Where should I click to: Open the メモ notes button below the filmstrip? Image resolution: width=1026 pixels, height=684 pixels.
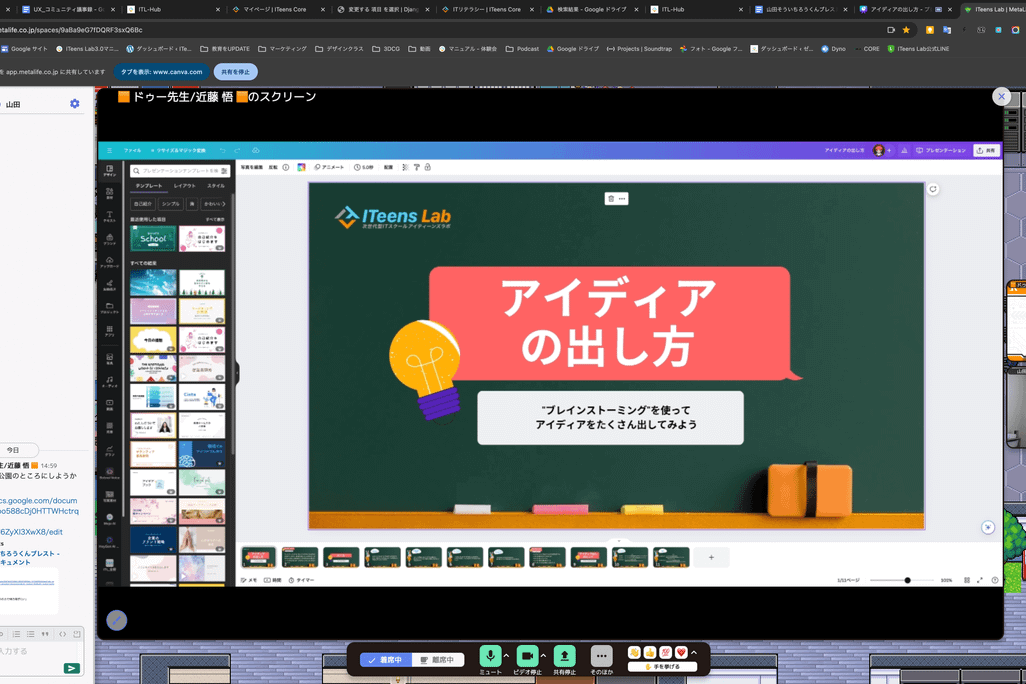point(249,581)
